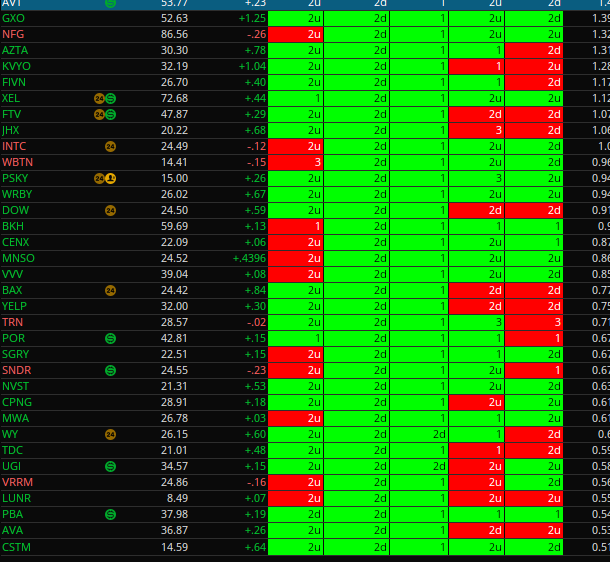Click the net change -.02 for TRN
610x562 pixels.
pyautogui.click(x=257, y=322)
